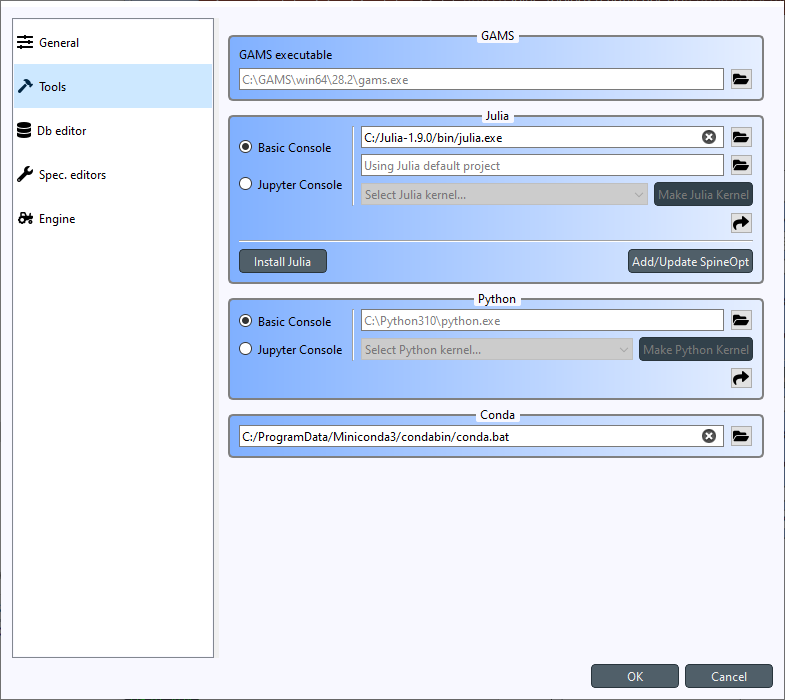Open the Db editor settings page
Image resolution: width=785 pixels, height=700 pixels.
[x=113, y=130]
